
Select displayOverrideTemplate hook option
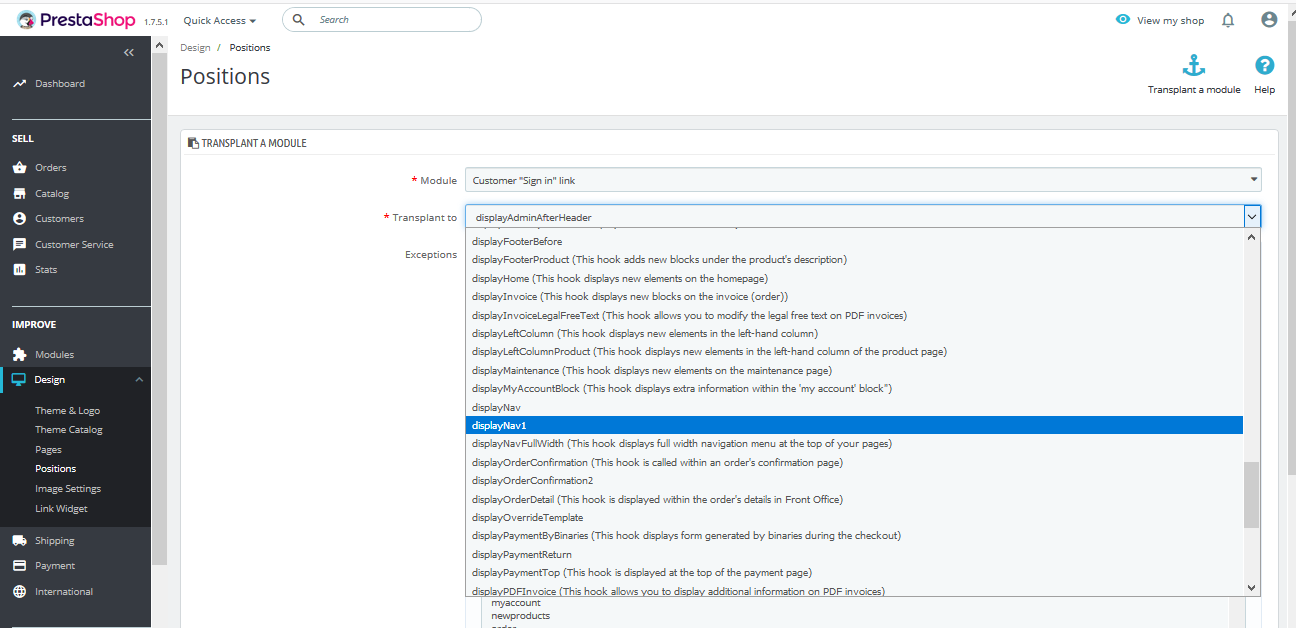point(854,518)
